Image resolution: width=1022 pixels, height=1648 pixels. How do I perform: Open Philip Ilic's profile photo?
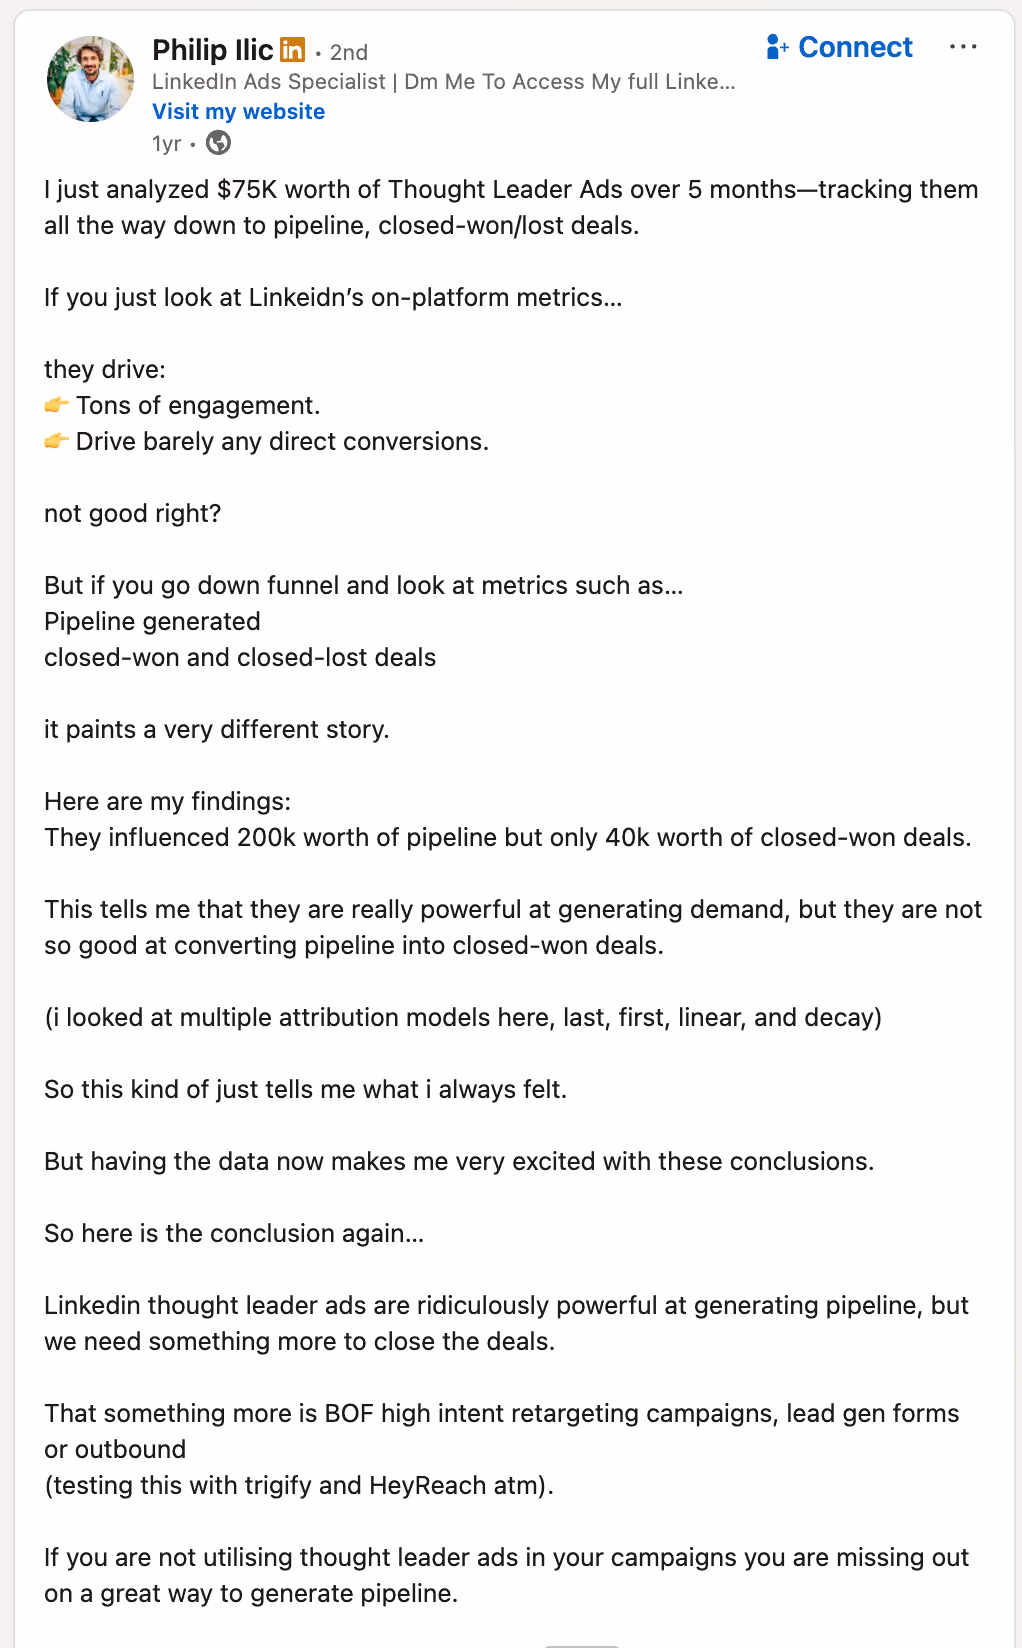[x=90, y=79]
